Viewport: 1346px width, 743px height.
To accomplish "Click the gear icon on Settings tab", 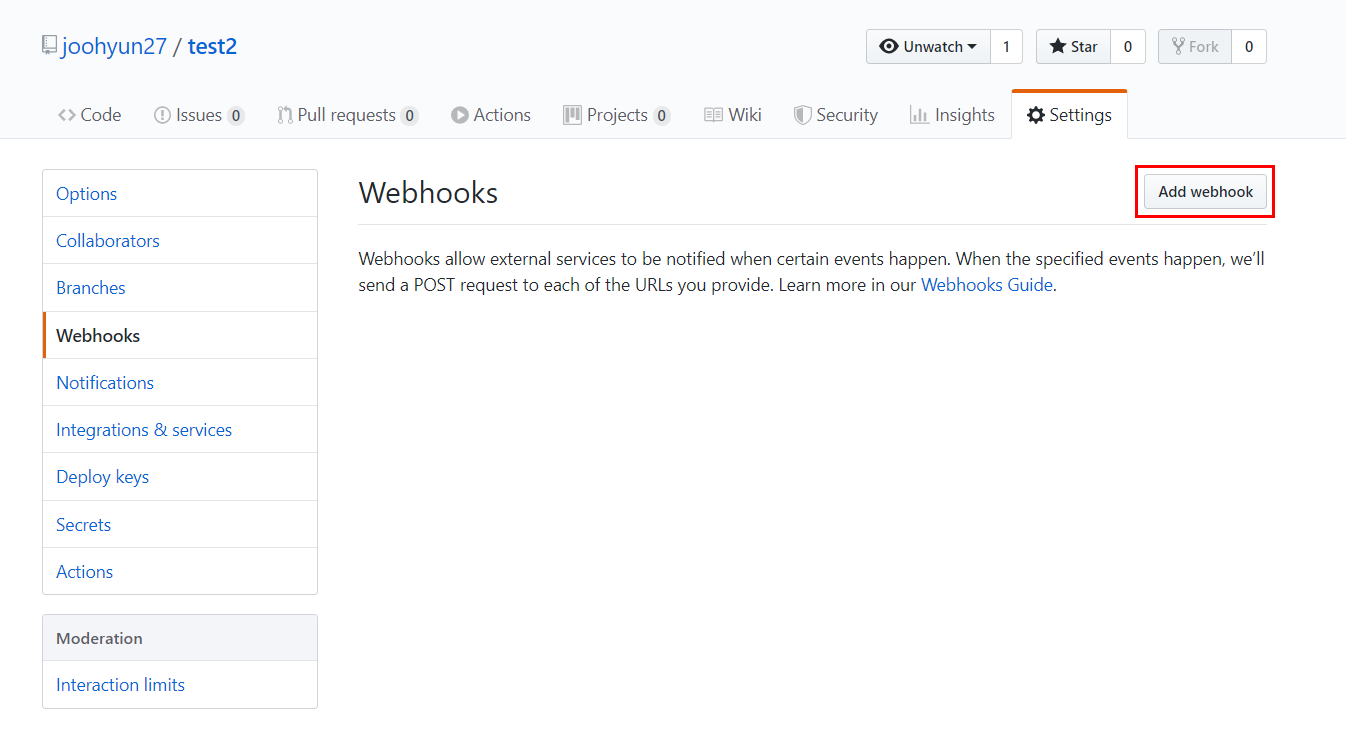I will tap(1036, 115).
